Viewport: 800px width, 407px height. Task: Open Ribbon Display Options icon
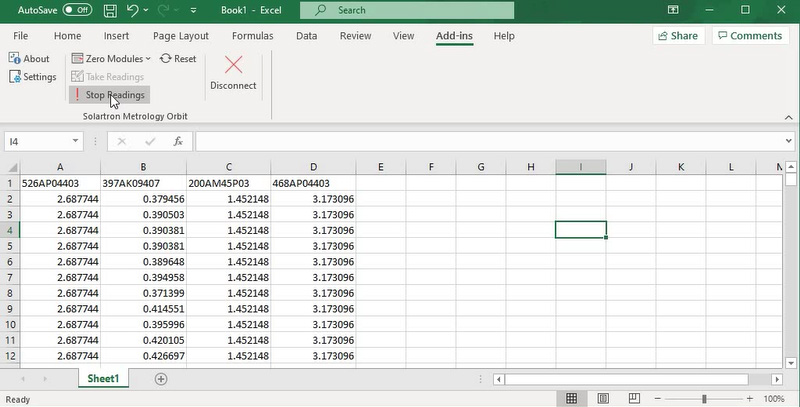673,10
